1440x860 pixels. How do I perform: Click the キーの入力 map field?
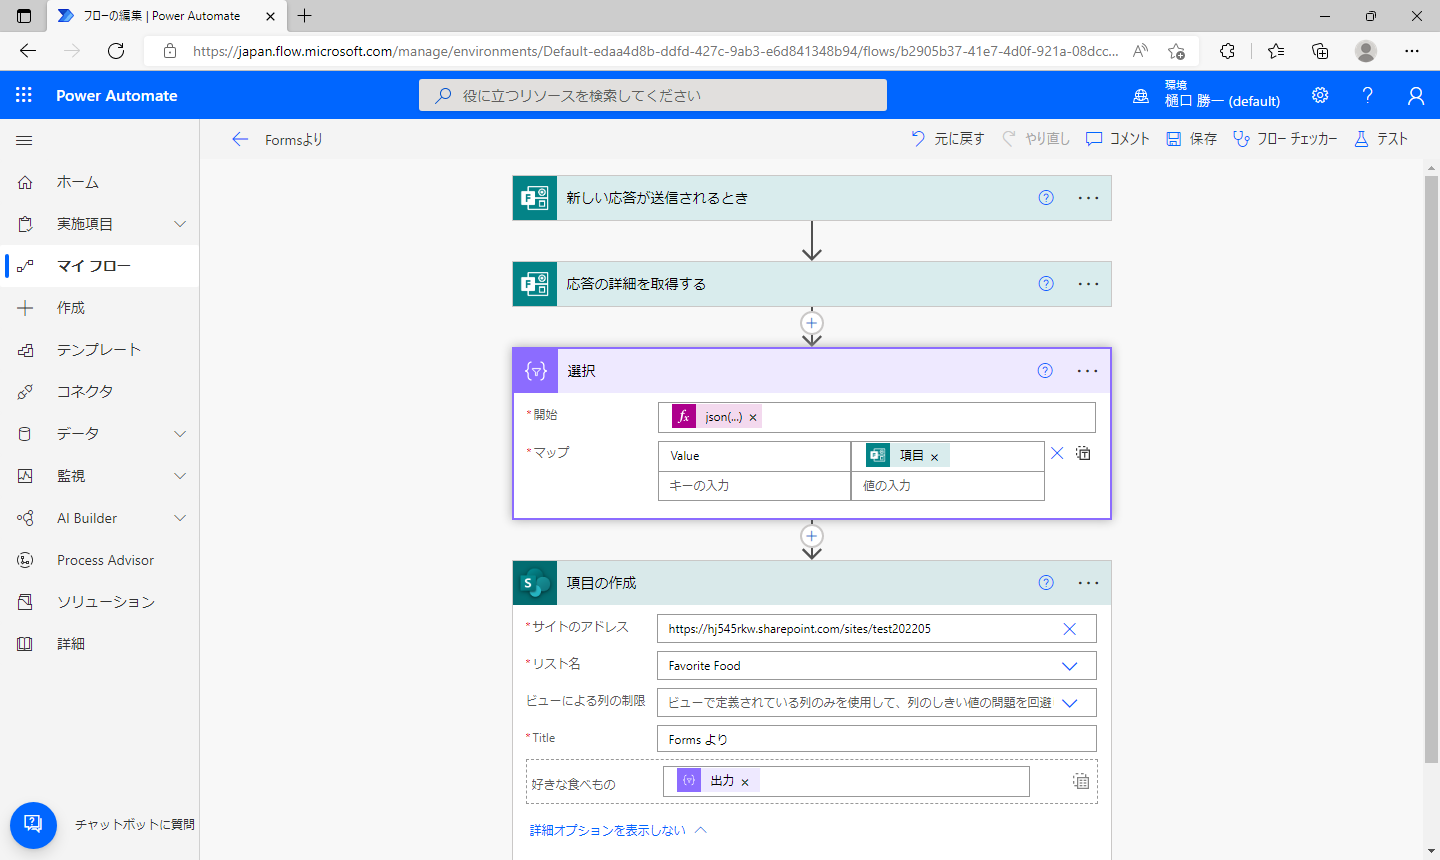(754, 485)
